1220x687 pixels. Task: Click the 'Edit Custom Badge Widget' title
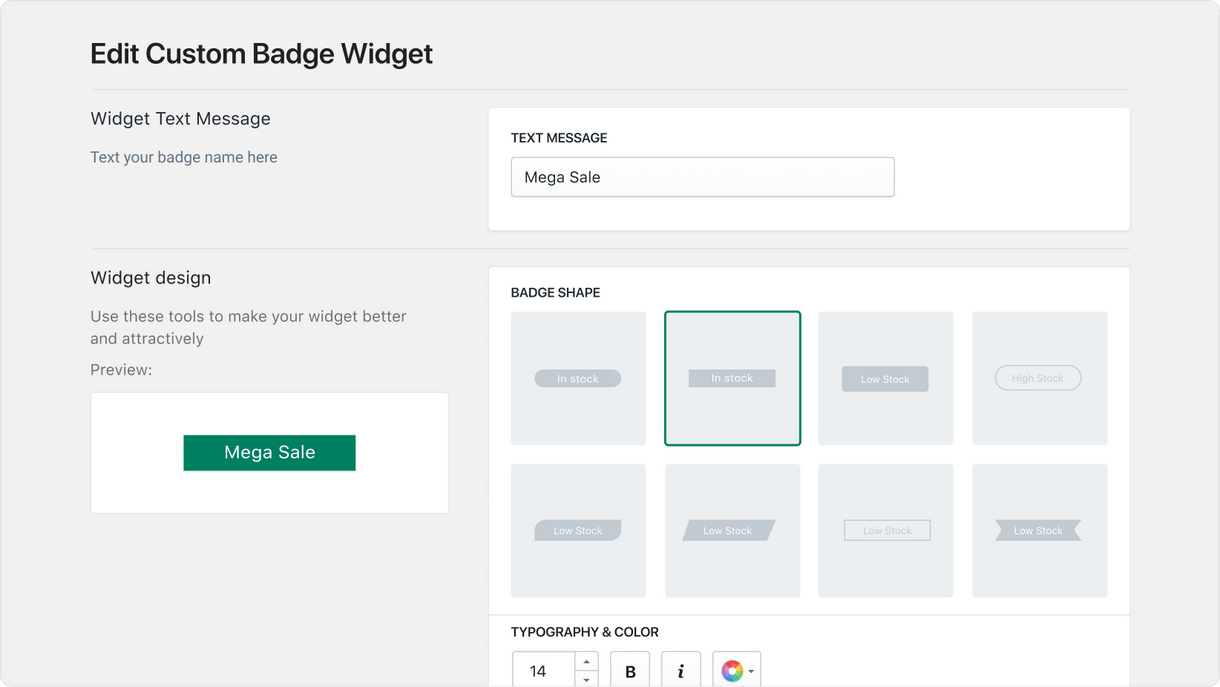tap(262, 53)
